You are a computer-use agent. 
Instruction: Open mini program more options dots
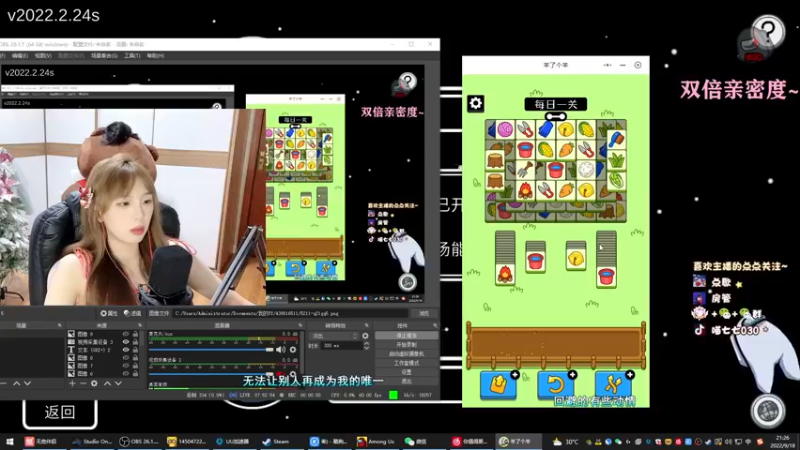pos(607,65)
